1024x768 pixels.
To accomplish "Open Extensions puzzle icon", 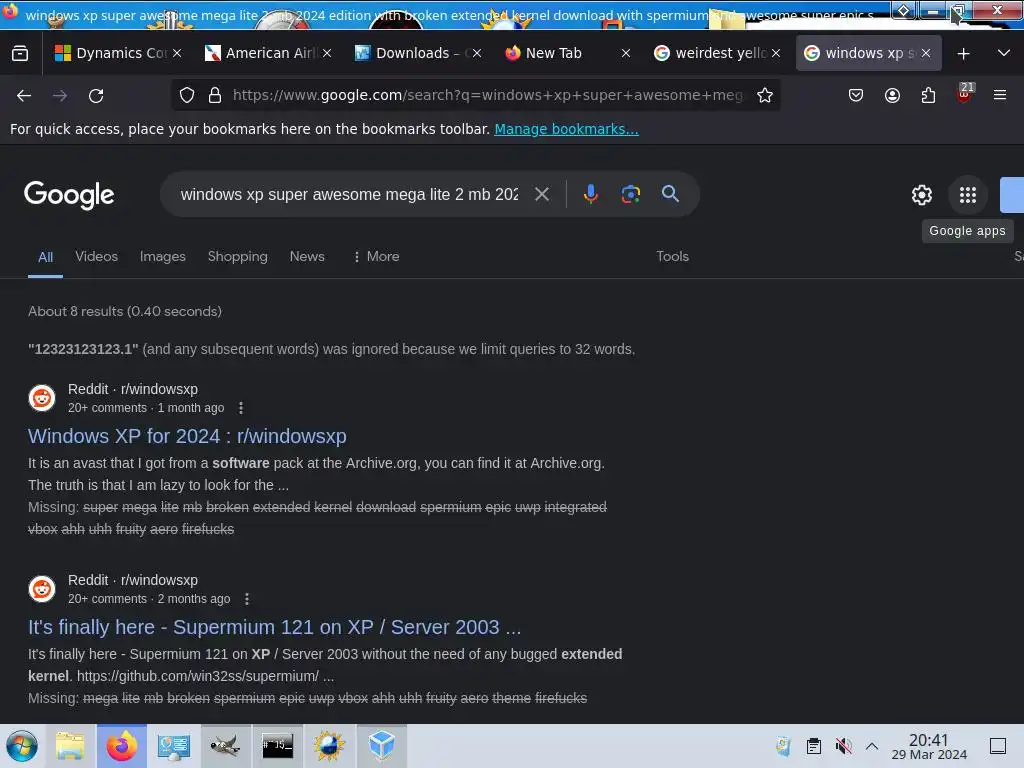I will click(928, 95).
